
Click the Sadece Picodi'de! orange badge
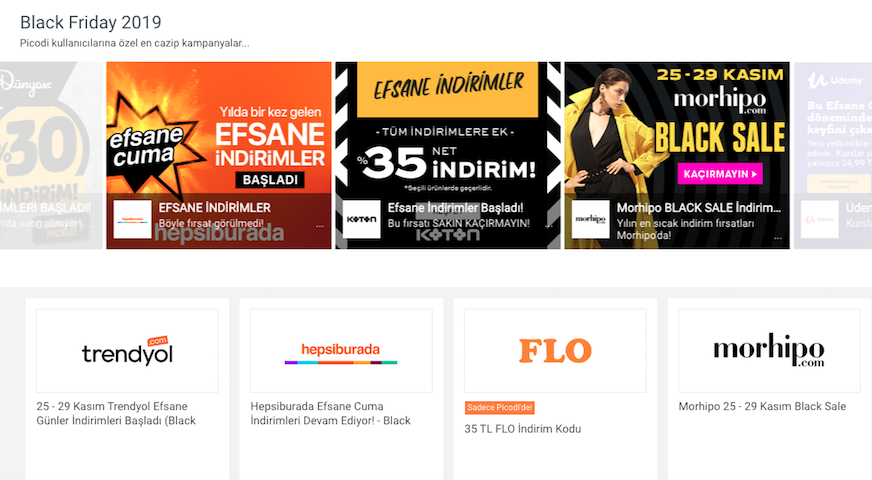499,408
